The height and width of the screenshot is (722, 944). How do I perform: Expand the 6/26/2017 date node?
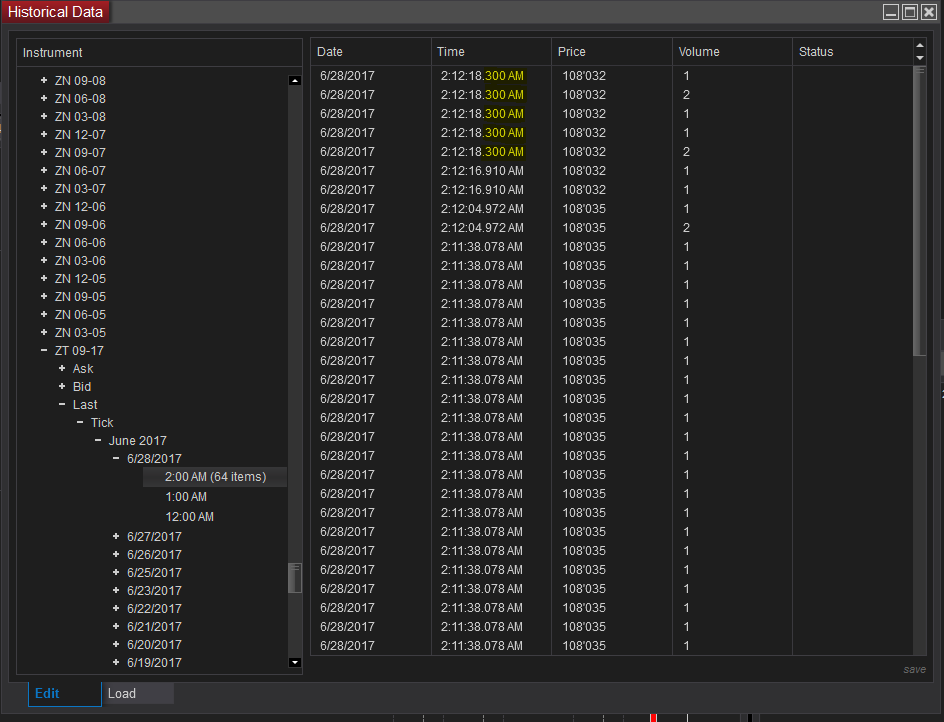point(116,555)
